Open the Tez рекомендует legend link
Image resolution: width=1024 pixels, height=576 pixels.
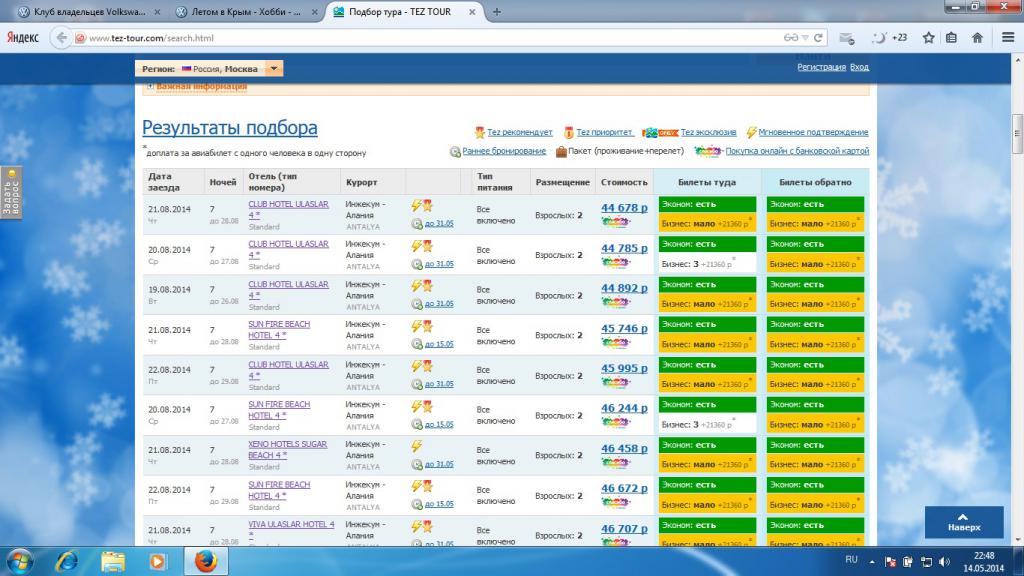[520, 132]
